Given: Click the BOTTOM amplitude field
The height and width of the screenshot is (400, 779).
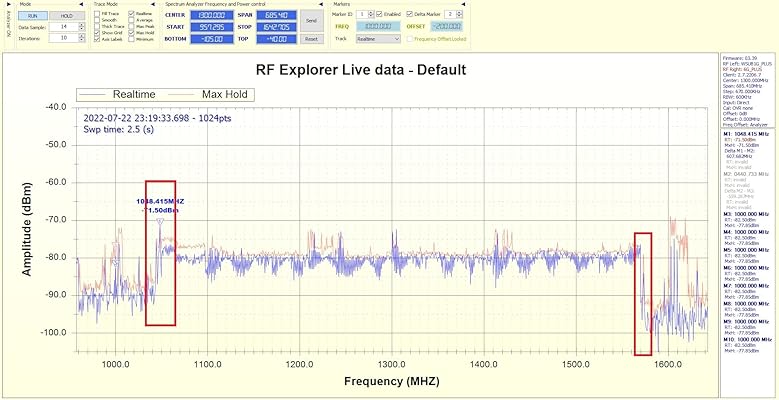Looking at the screenshot, I should [212, 39].
